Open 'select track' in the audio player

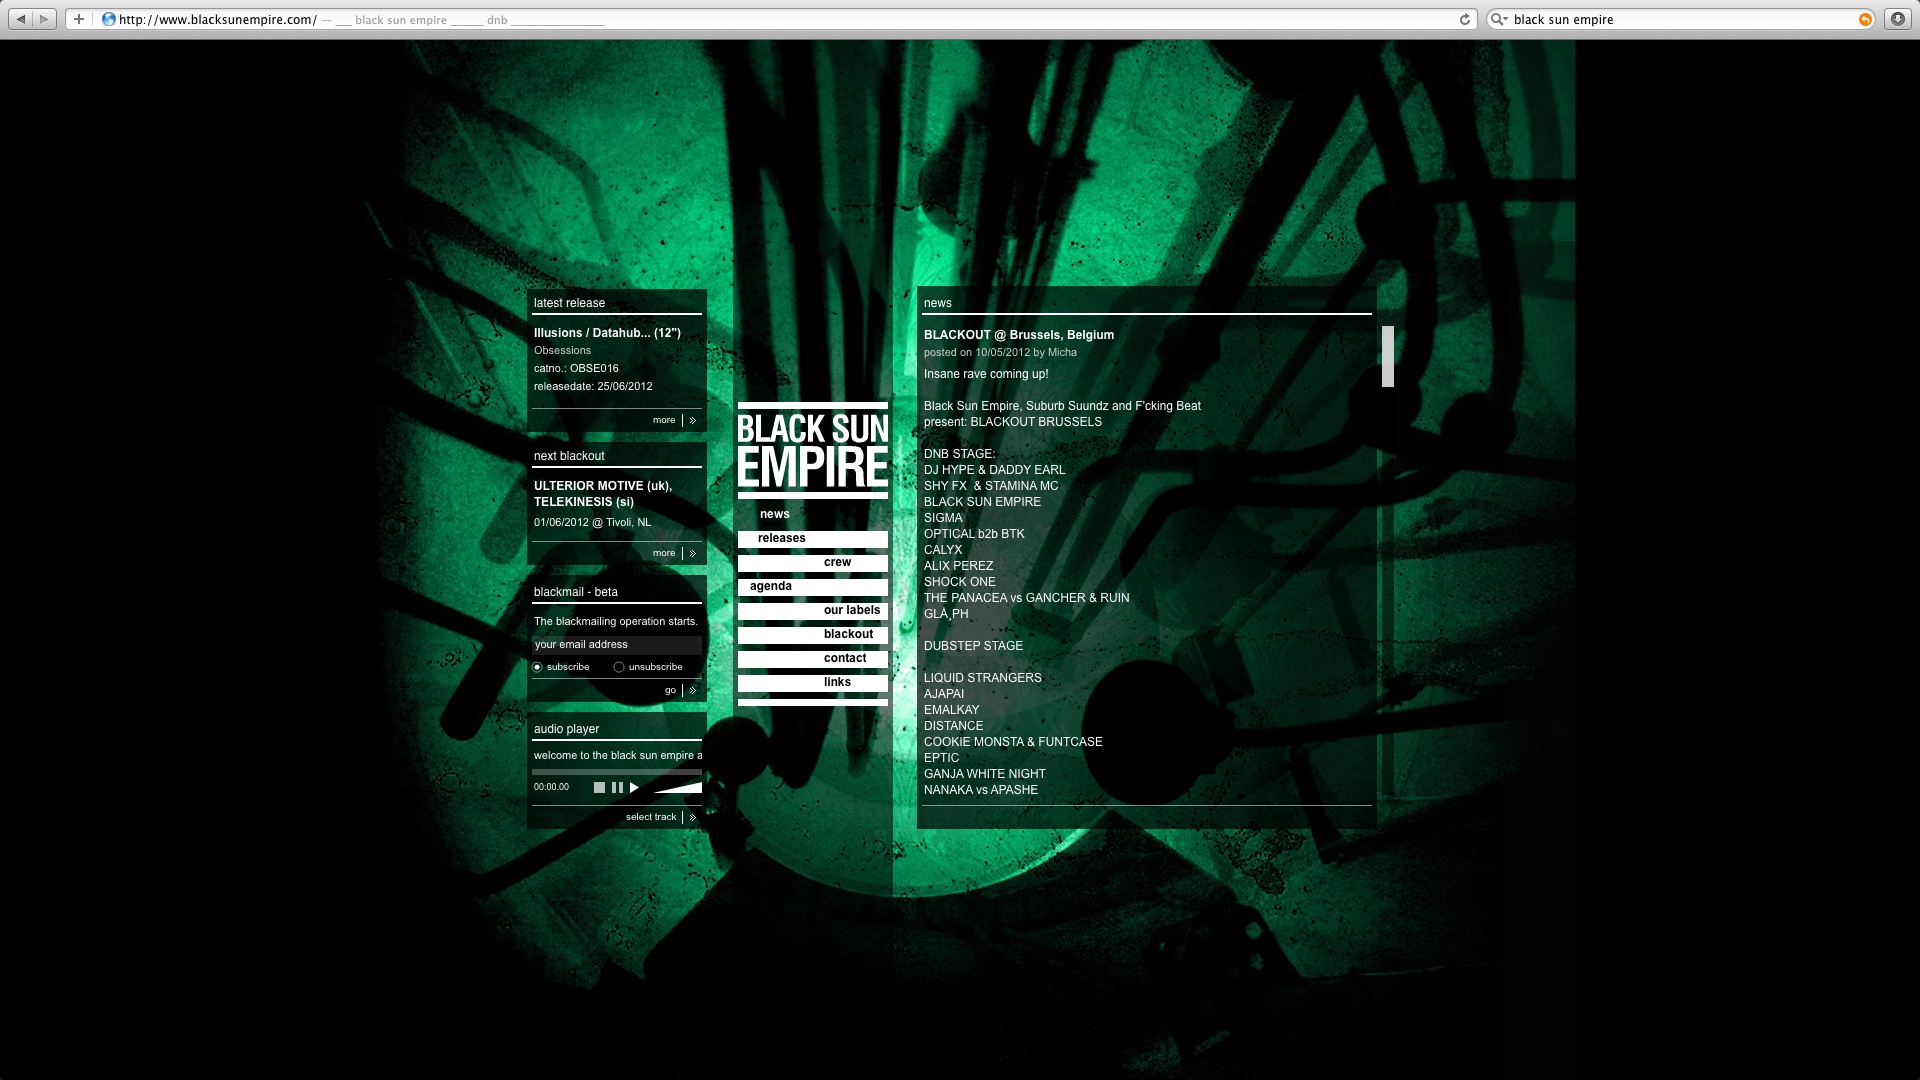(651, 817)
